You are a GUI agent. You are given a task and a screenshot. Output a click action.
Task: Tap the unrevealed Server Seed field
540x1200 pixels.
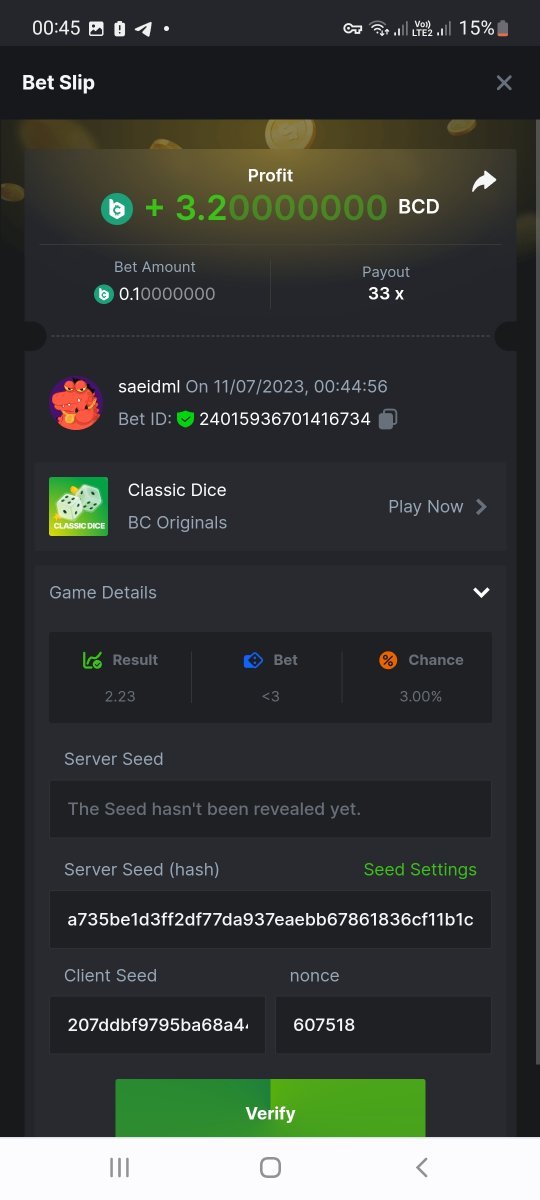click(270, 809)
